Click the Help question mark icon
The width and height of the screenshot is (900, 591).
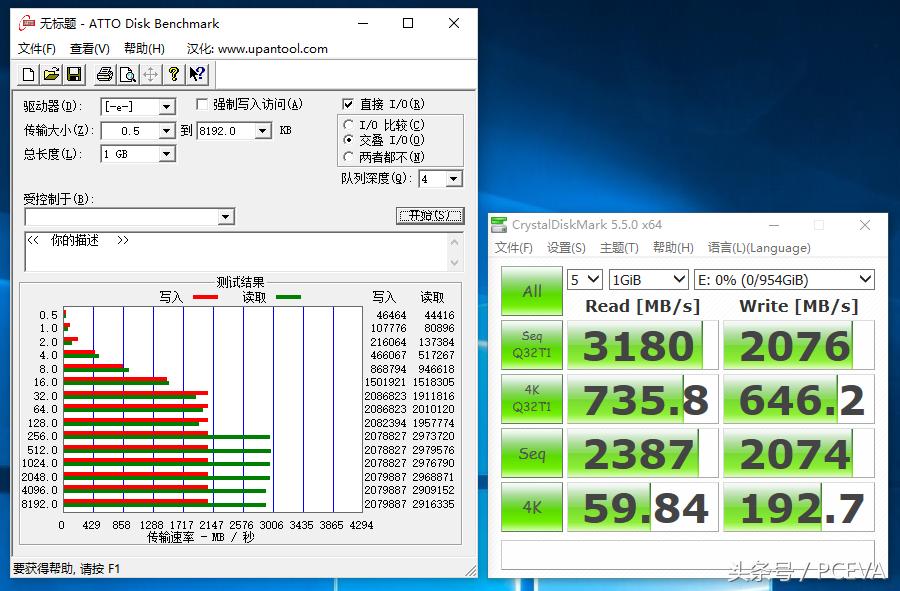point(172,74)
